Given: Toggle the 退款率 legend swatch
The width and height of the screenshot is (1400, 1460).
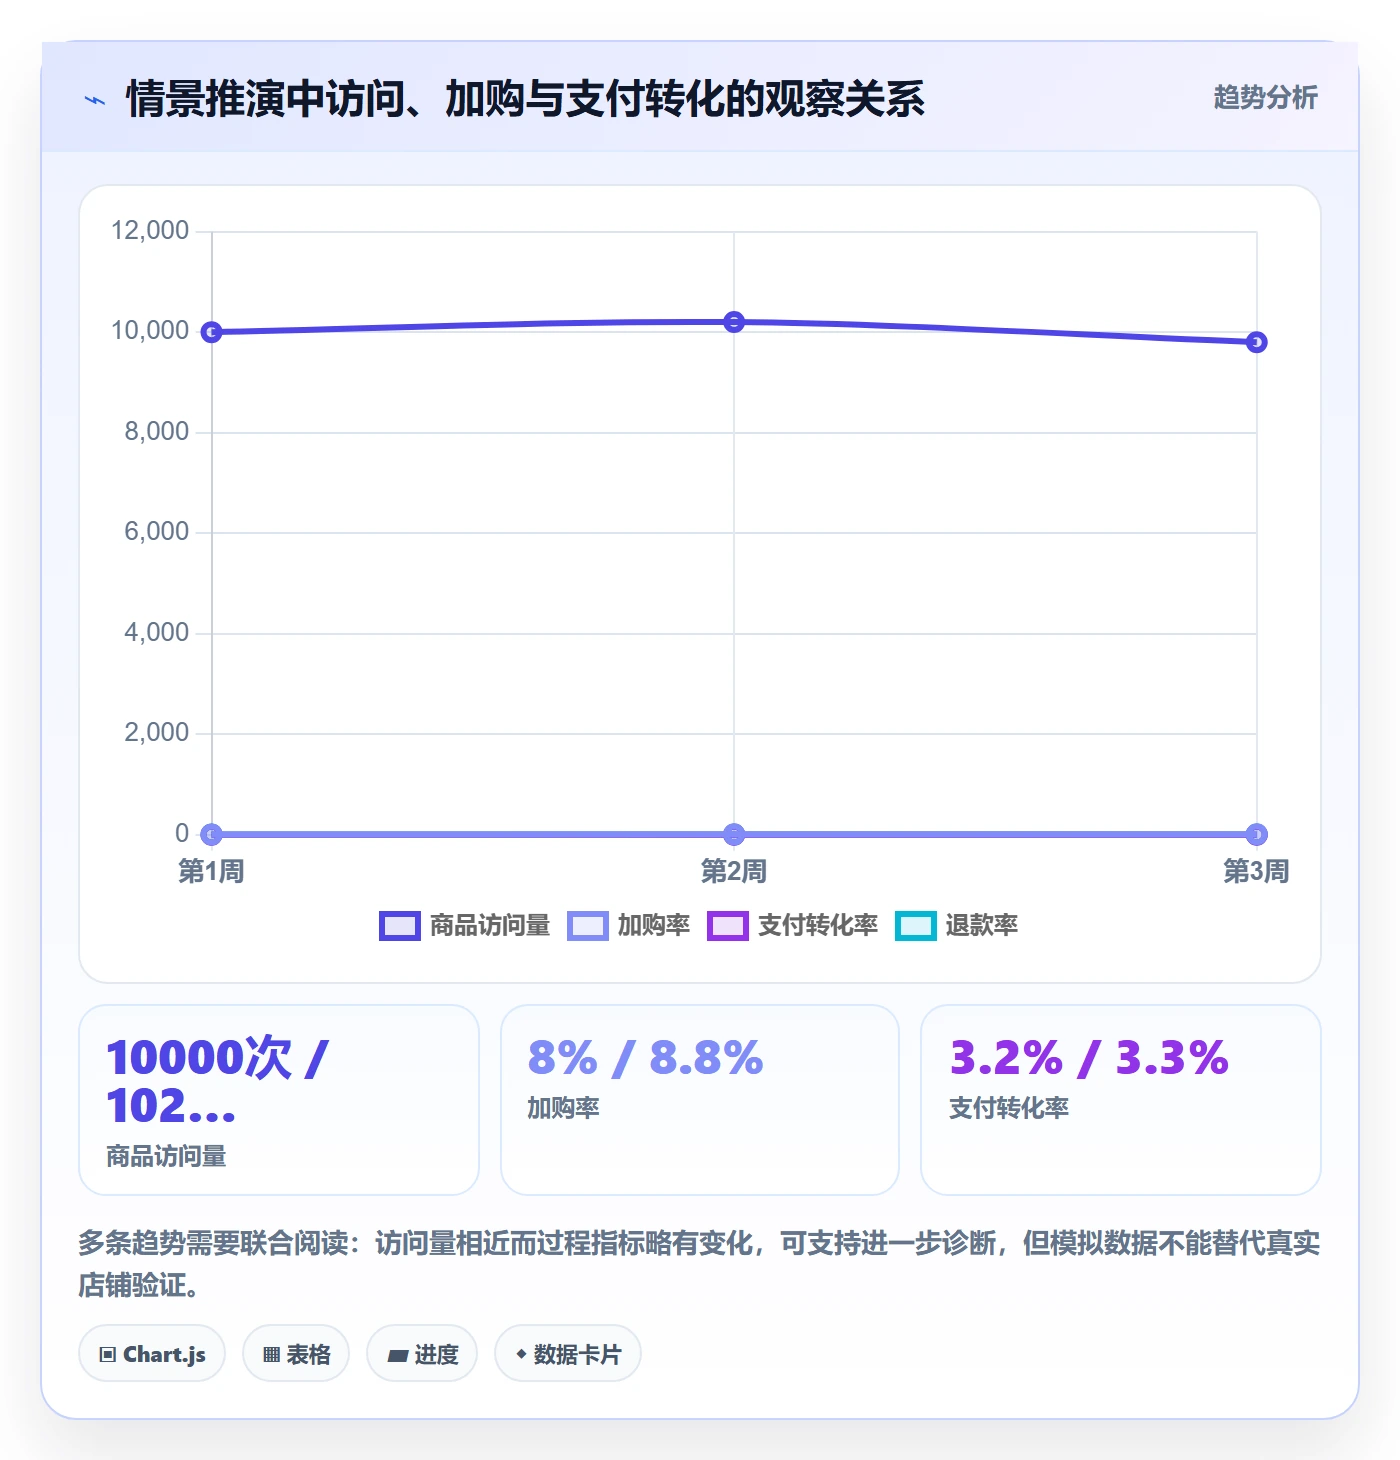Looking at the screenshot, I should click(915, 926).
